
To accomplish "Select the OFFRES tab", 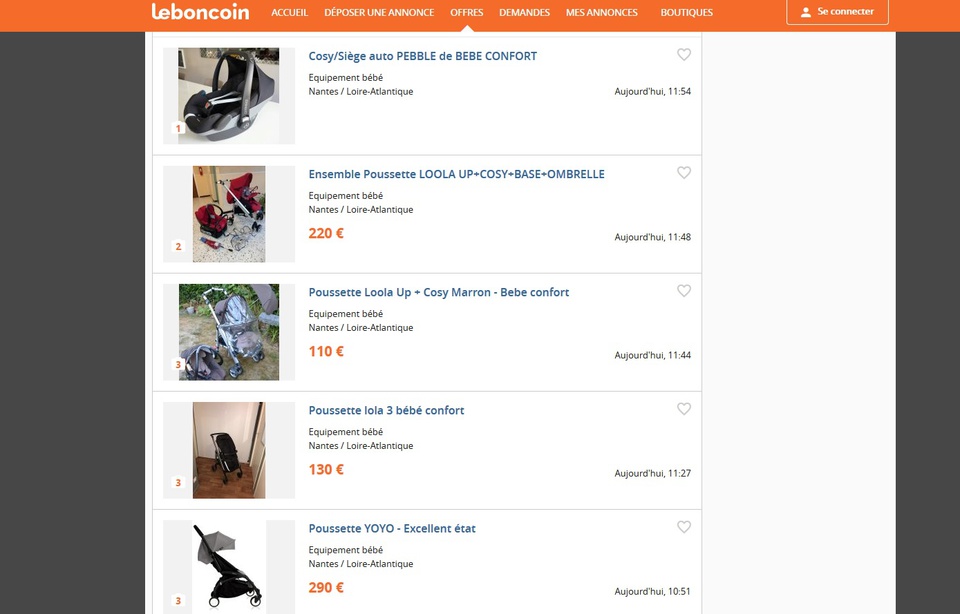I will (467, 13).
